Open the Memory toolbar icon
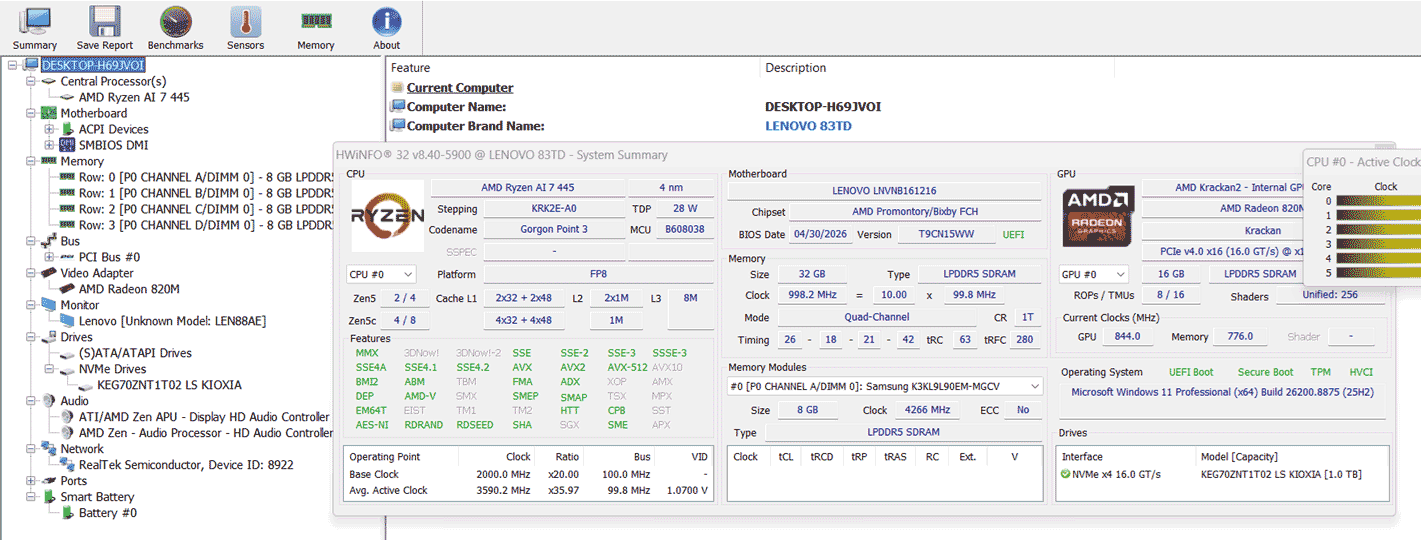Viewport: 1421px width, 540px height. [x=316, y=28]
